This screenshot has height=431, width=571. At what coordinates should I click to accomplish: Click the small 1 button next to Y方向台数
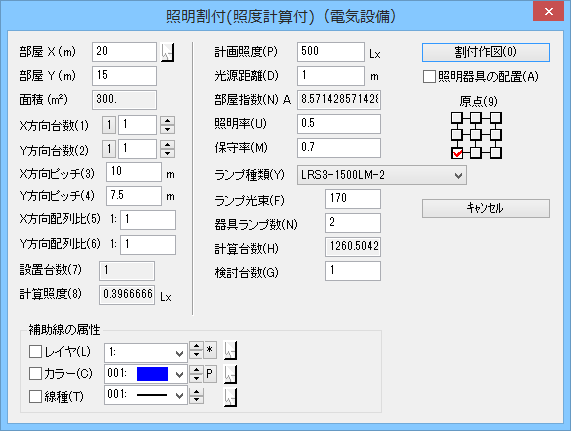point(109,149)
